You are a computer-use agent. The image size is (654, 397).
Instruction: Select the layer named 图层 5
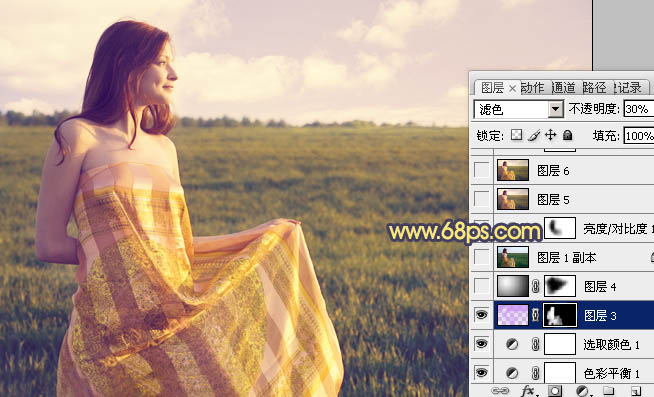pyautogui.click(x=553, y=200)
